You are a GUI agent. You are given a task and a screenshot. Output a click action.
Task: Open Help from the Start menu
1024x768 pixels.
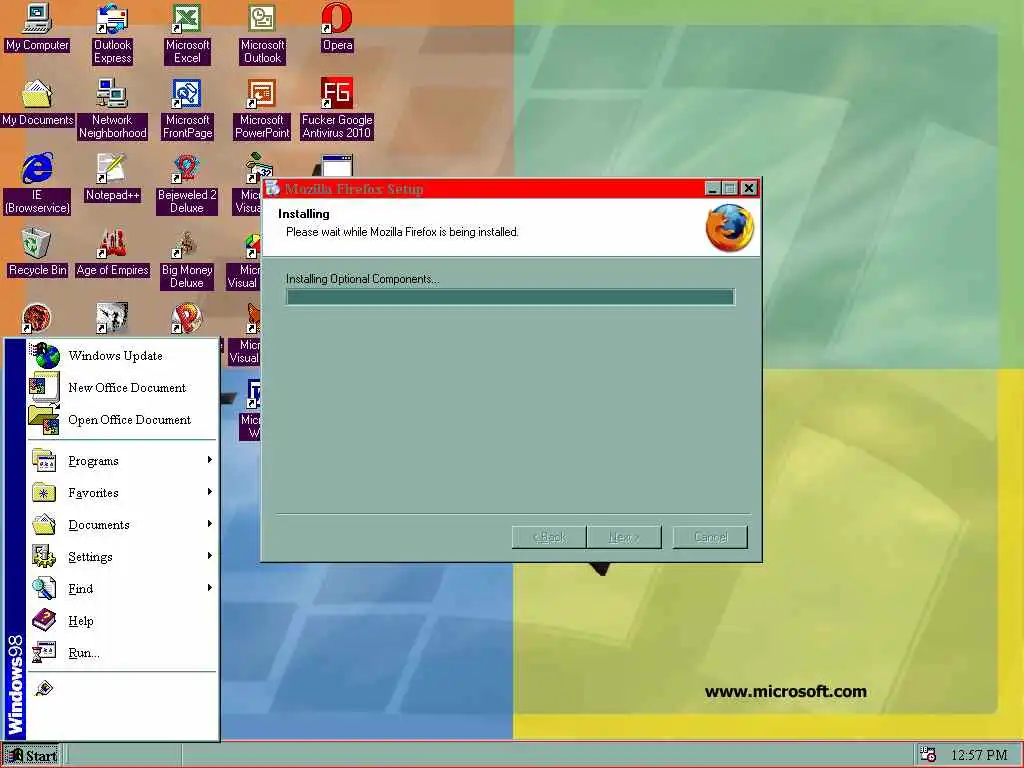(x=122, y=620)
